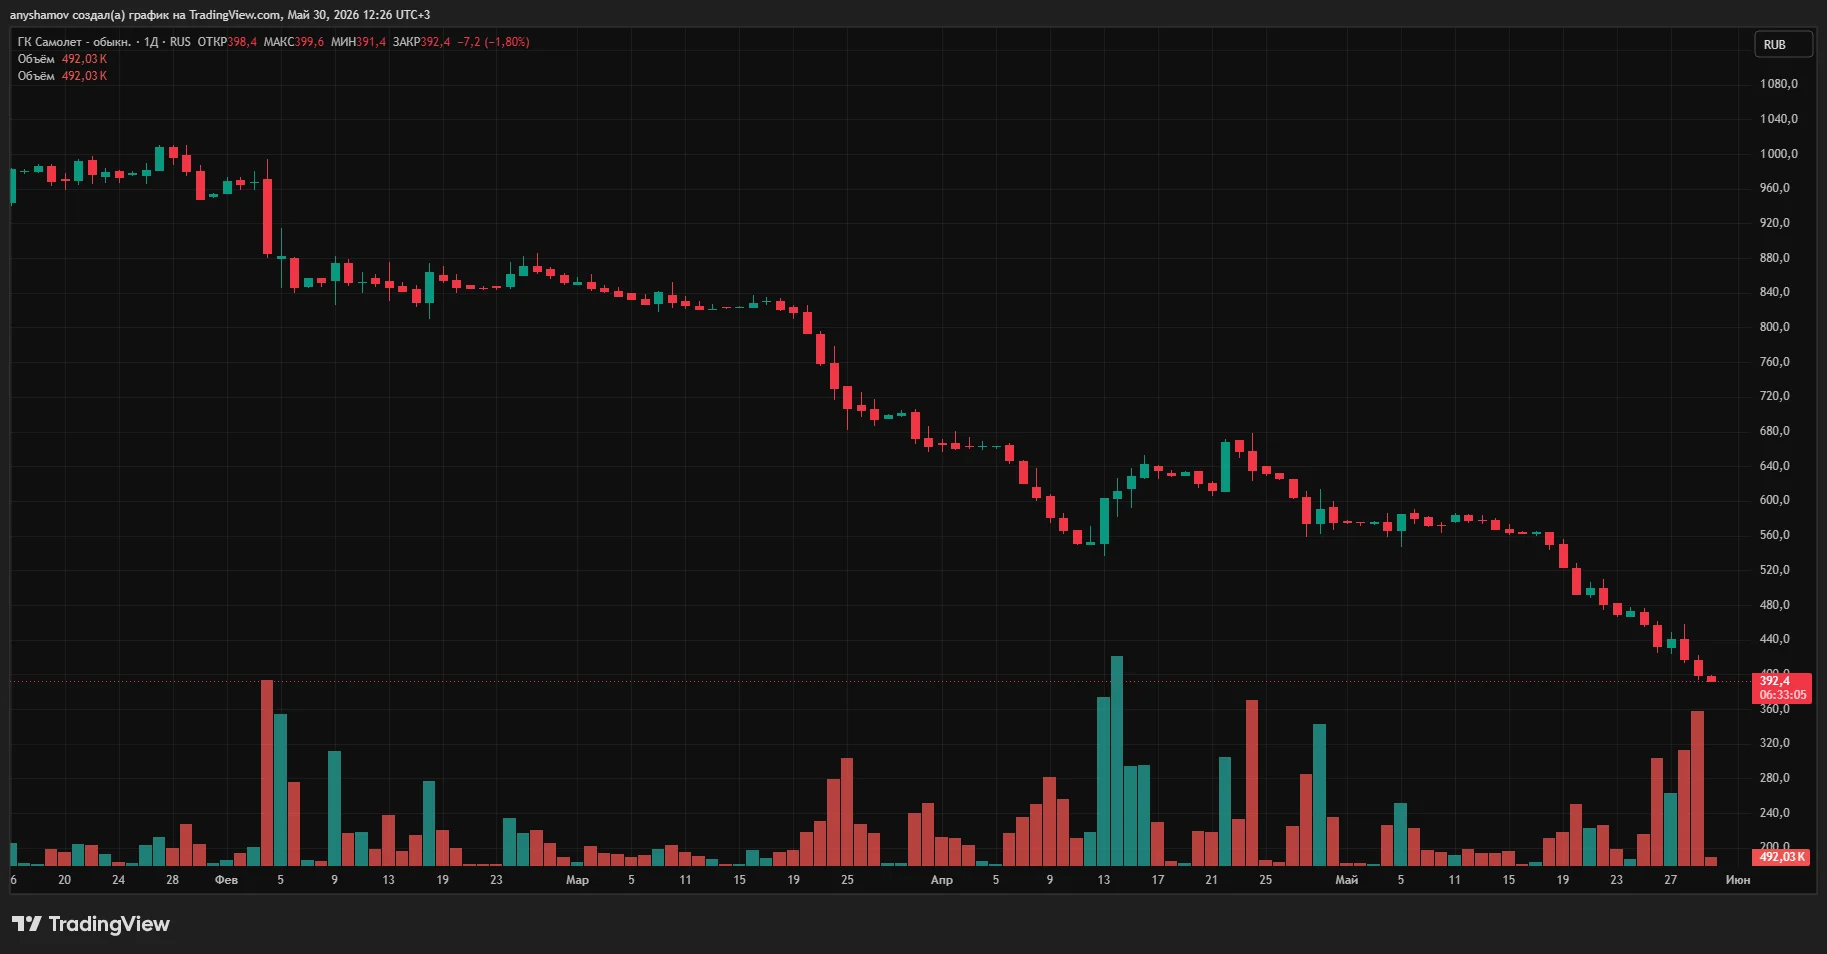Select the ГК Самолет symbol title in legend

[74, 42]
